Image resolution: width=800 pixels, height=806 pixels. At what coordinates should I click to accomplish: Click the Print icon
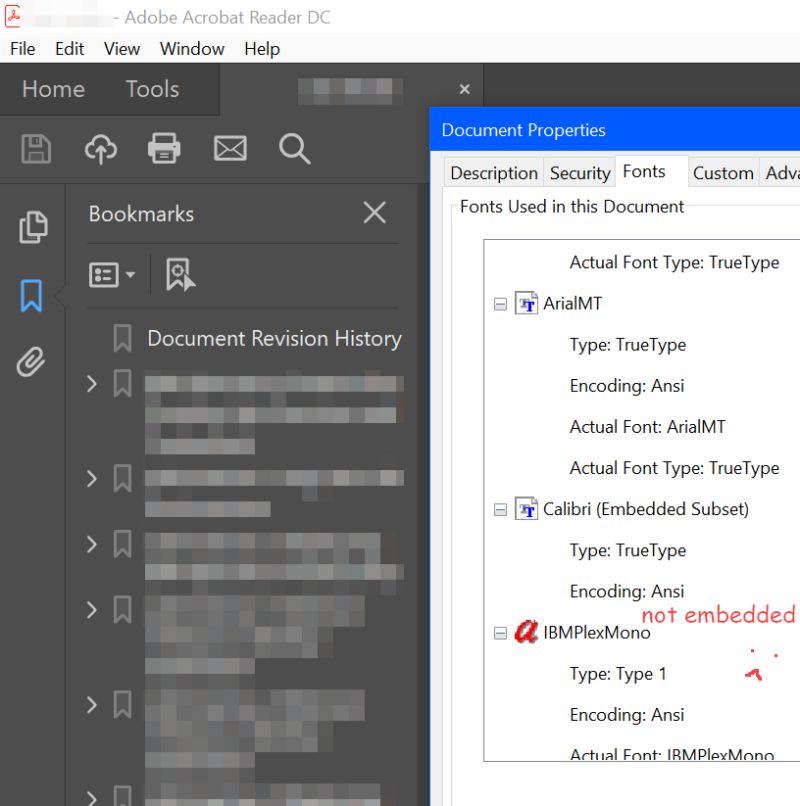pyautogui.click(x=164, y=147)
